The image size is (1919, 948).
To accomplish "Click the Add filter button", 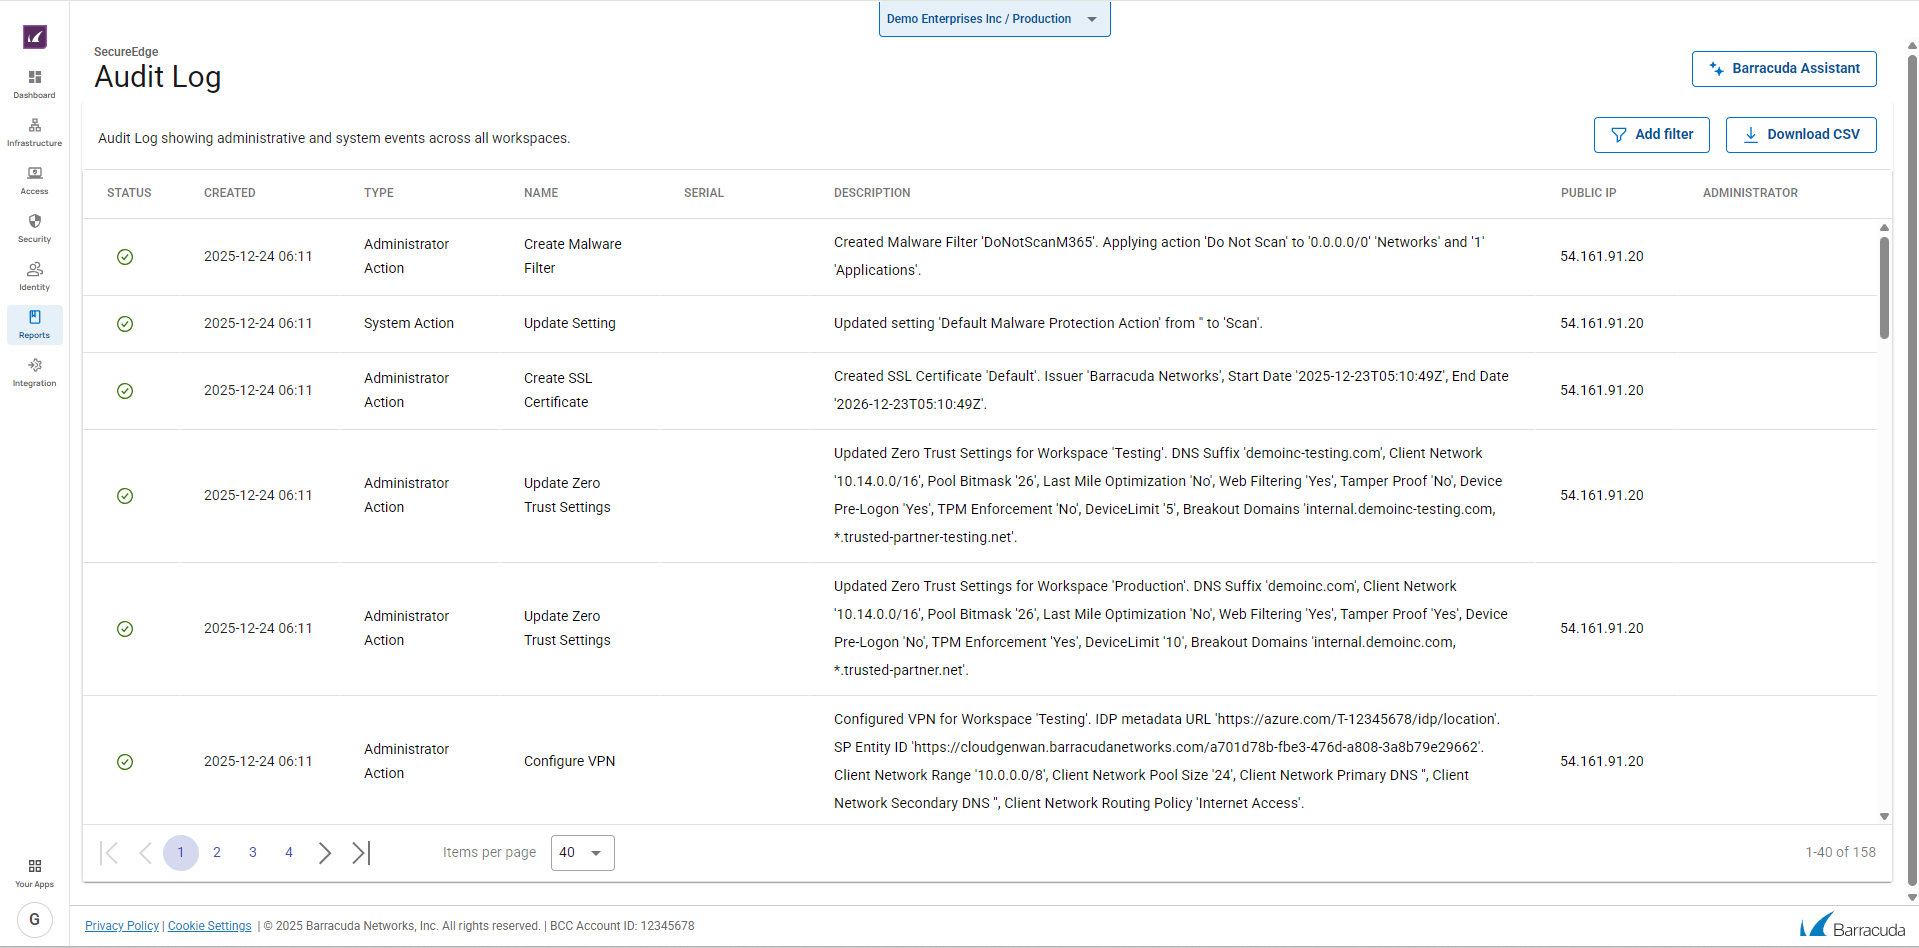I will (x=1651, y=135).
